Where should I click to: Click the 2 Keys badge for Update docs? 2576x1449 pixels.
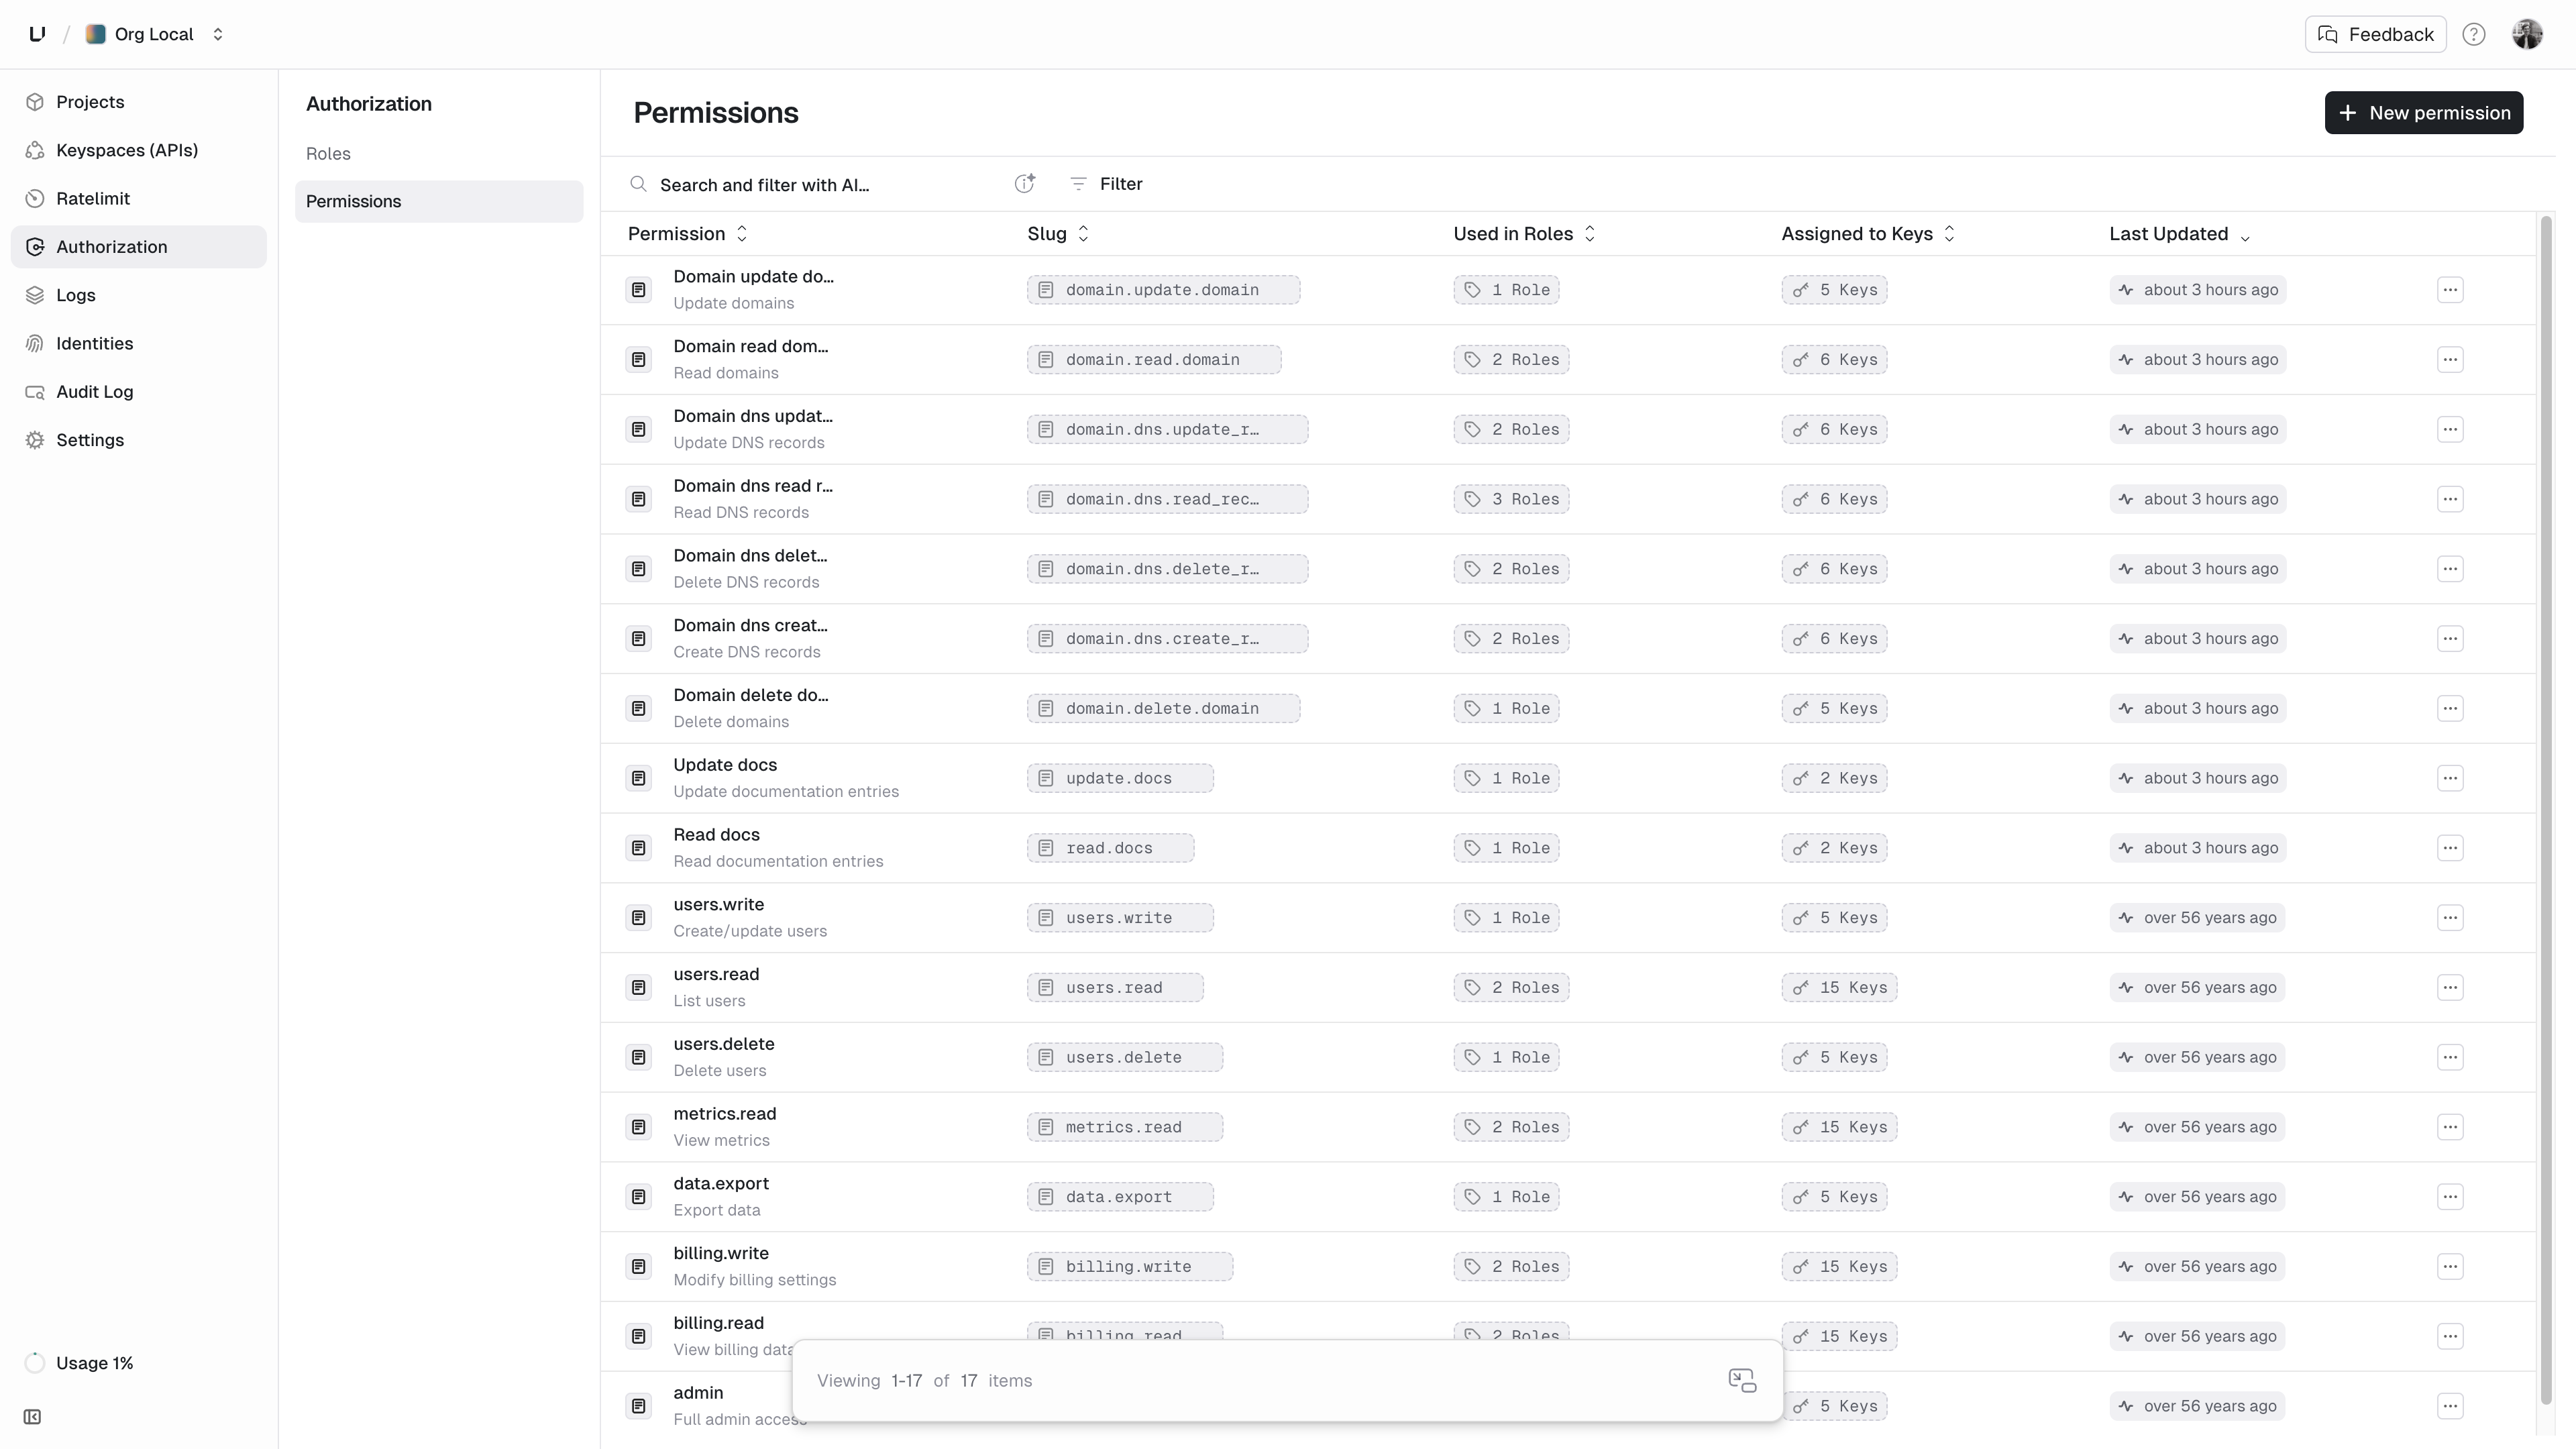(1834, 778)
